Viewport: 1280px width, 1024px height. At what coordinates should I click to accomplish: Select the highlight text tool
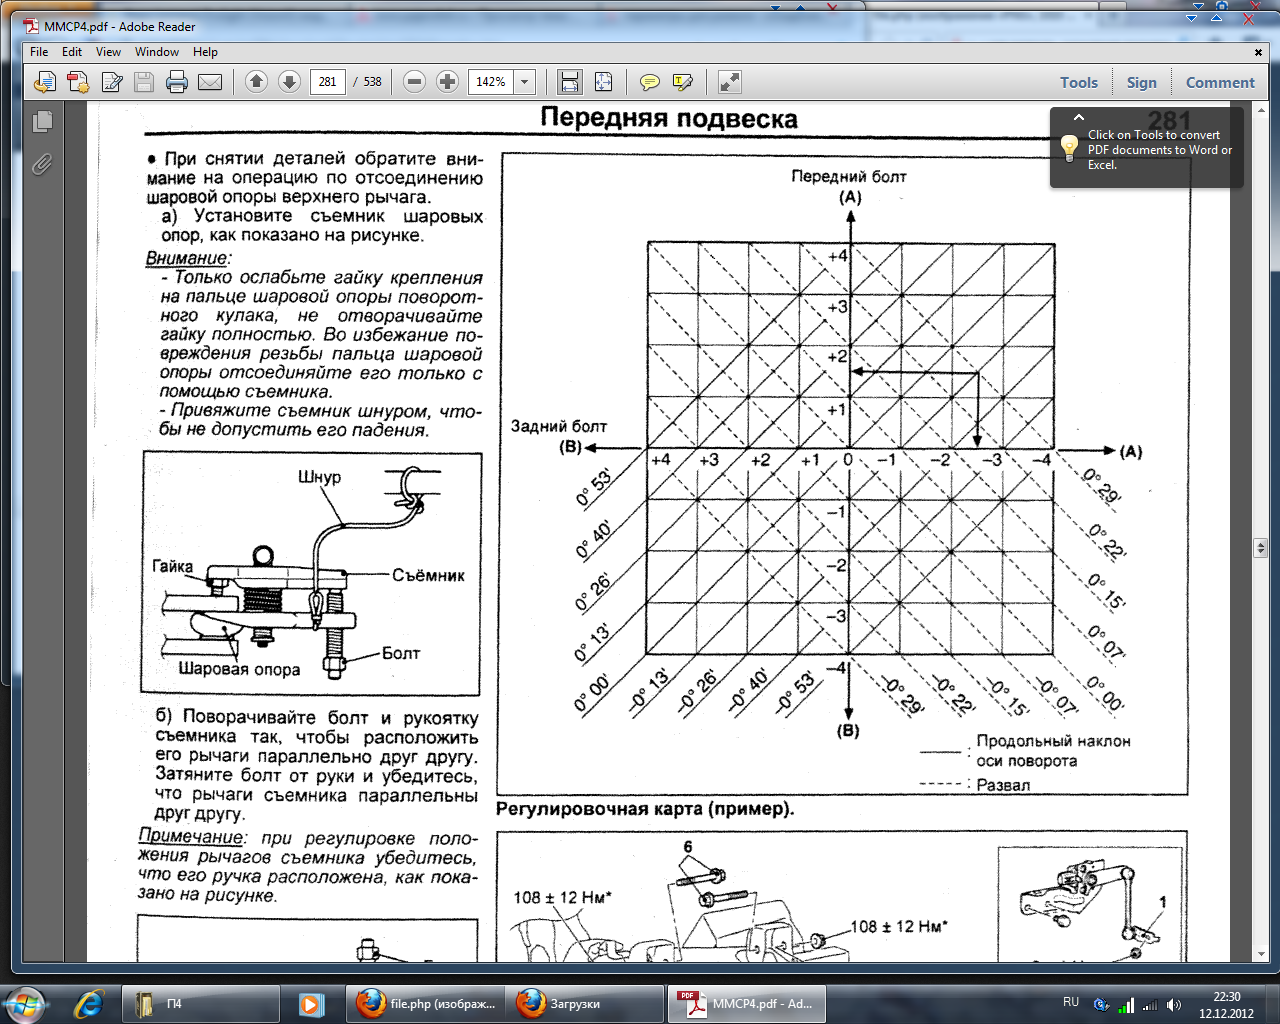(x=683, y=82)
